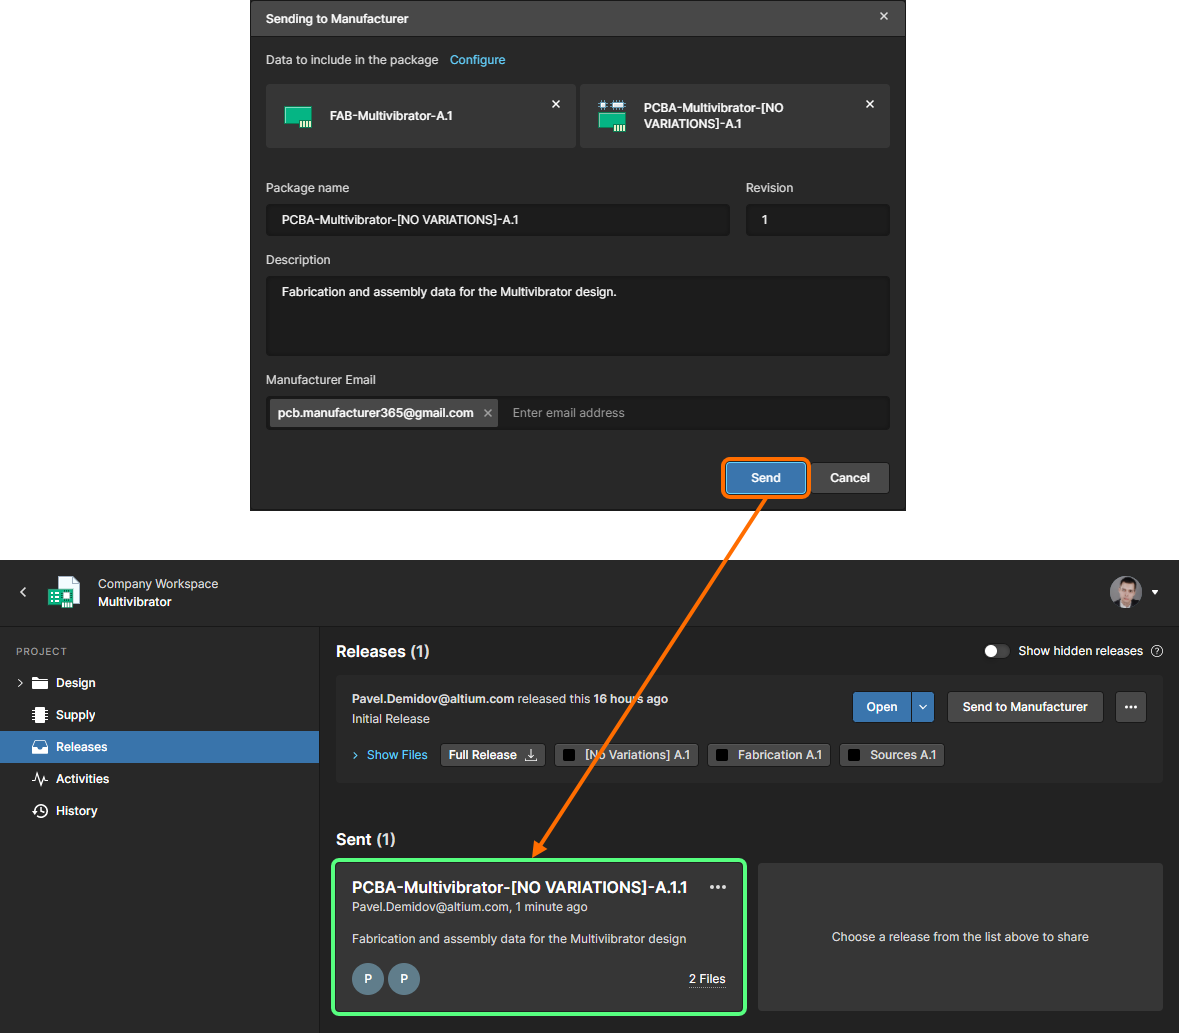Click the back arrow beside the project icon
The width and height of the screenshot is (1179, 1033).
[x=23, y=592]
